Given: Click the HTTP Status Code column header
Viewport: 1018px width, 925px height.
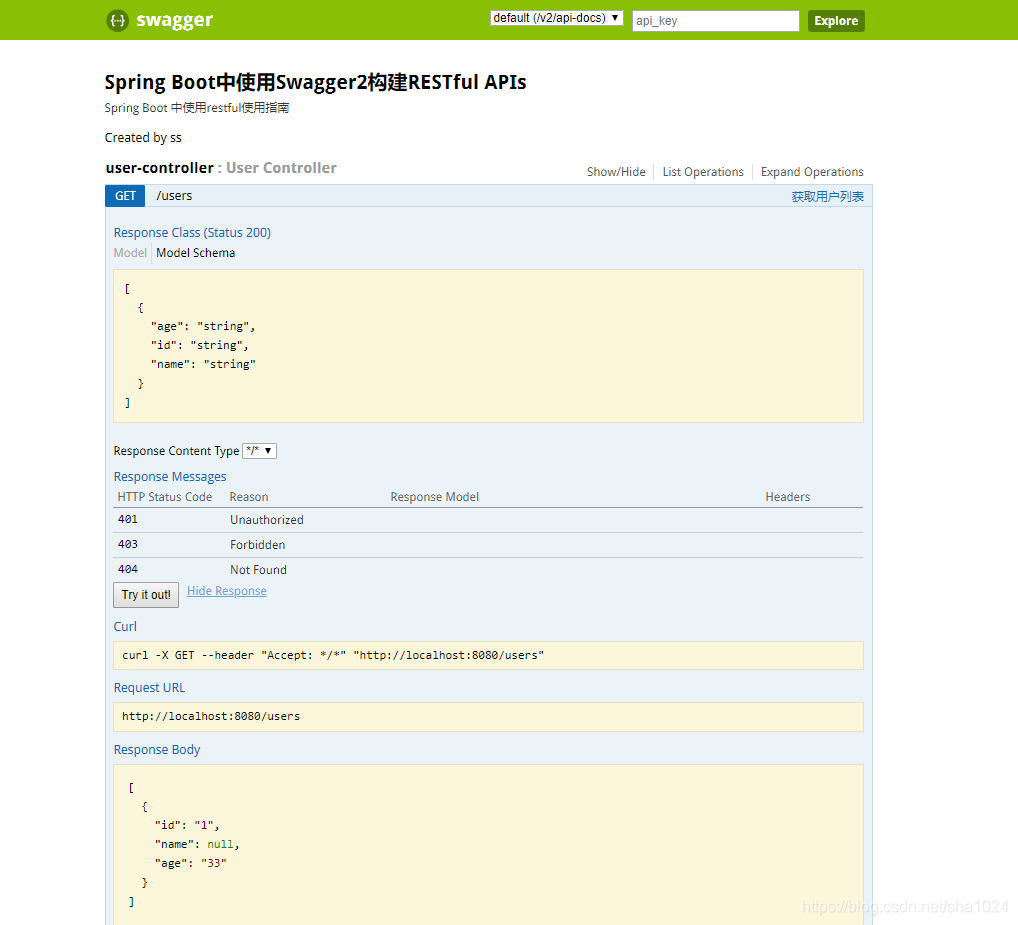Looking at the screenshot, I should [x=165, y=497].
